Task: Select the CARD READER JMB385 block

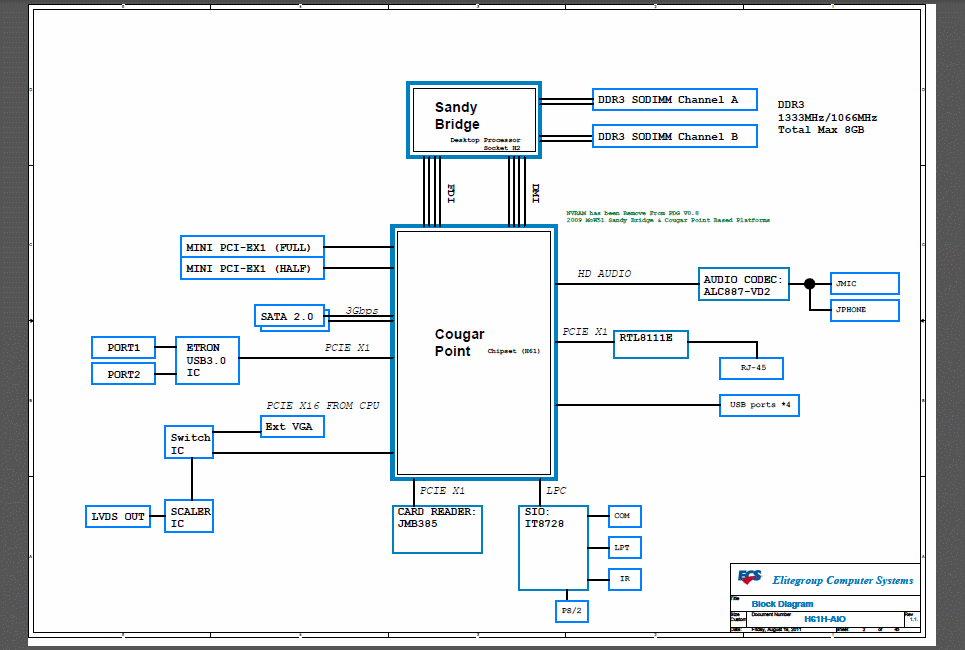Action: (437, 529)
